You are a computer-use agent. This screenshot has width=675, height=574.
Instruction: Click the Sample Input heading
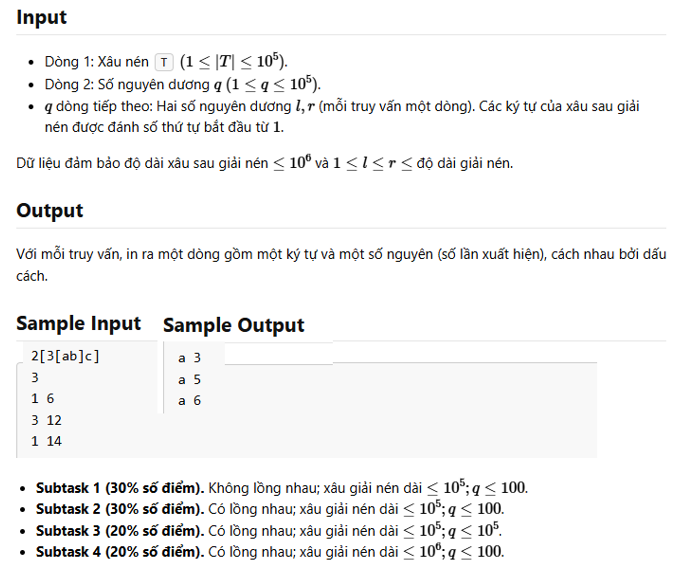pos(78,323)
